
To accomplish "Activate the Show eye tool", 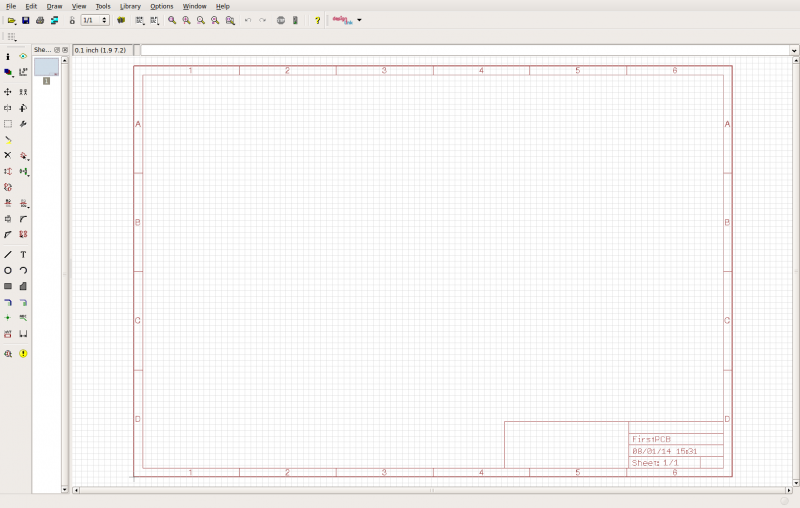I will point(23,56).
